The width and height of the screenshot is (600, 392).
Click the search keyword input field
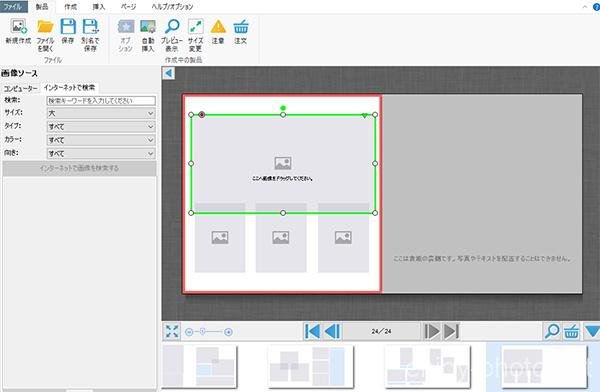point(101,101)
